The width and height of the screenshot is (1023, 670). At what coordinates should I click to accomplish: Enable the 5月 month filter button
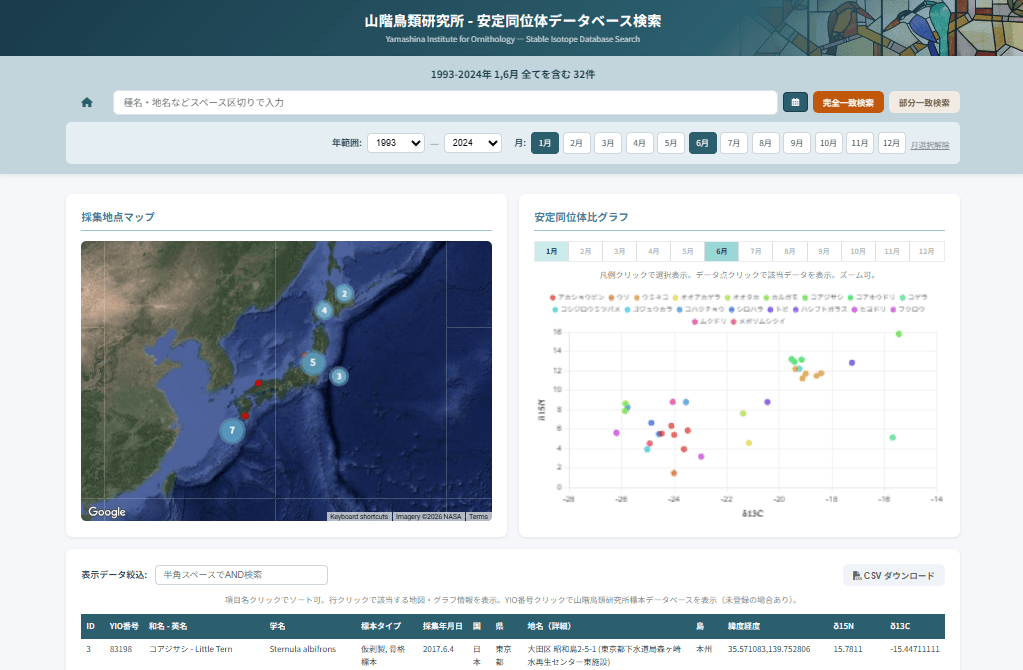pos(671,143)
